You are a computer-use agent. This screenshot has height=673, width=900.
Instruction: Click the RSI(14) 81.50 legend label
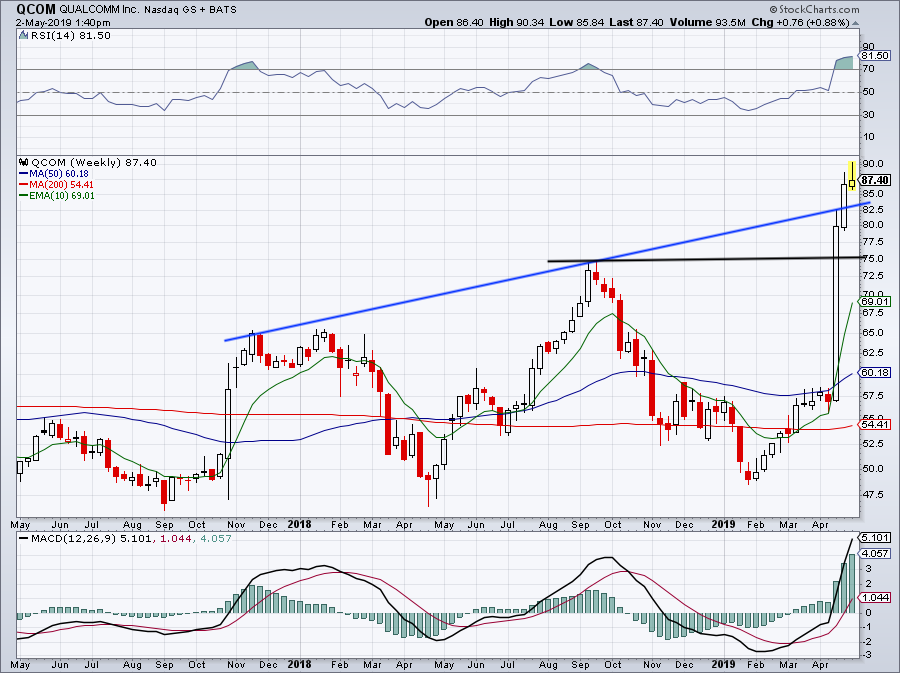70,36
